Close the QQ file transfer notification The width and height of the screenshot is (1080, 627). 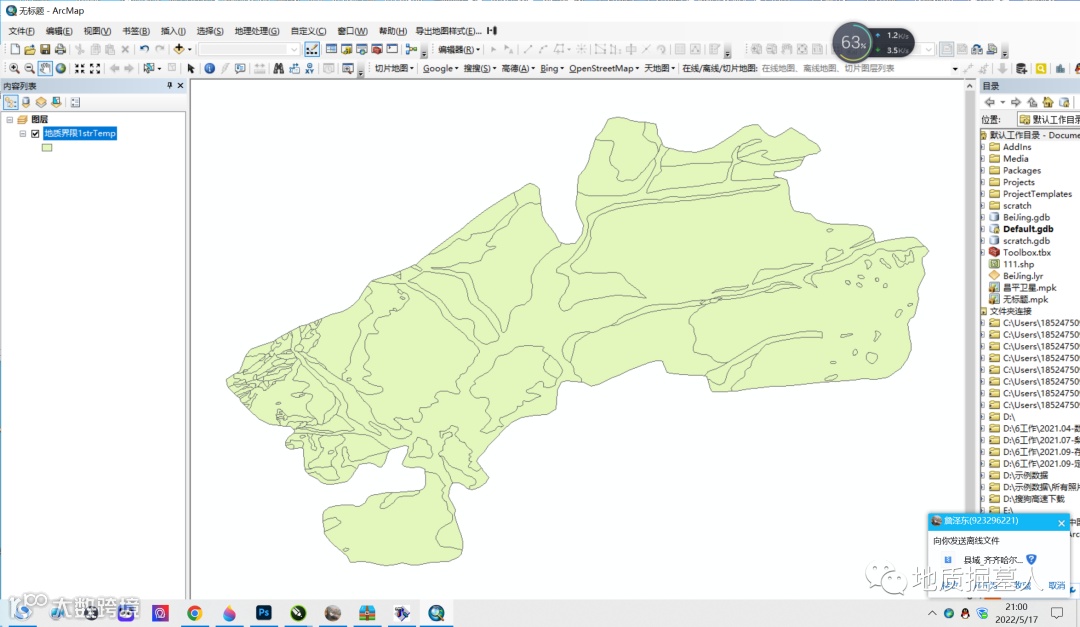click(1061, 523)
